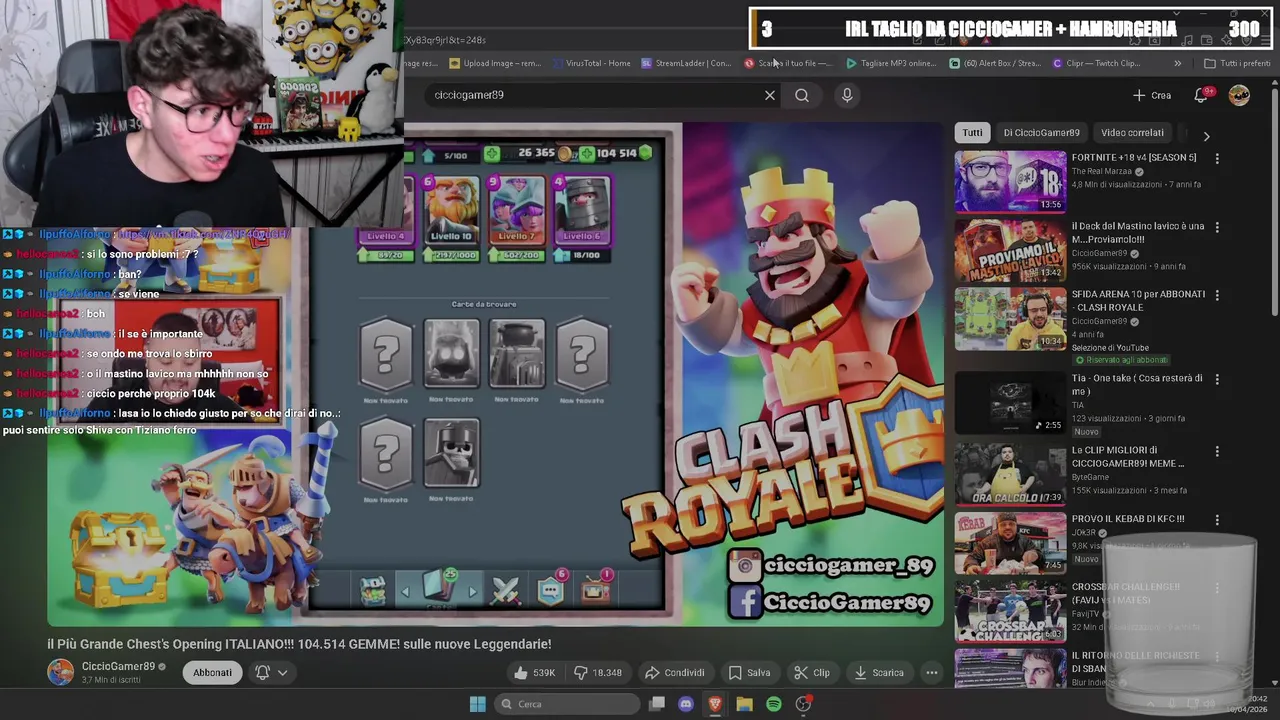The image size is (1280, 720).
Task: Open Tia - One take video
Action: [1010, 403]
